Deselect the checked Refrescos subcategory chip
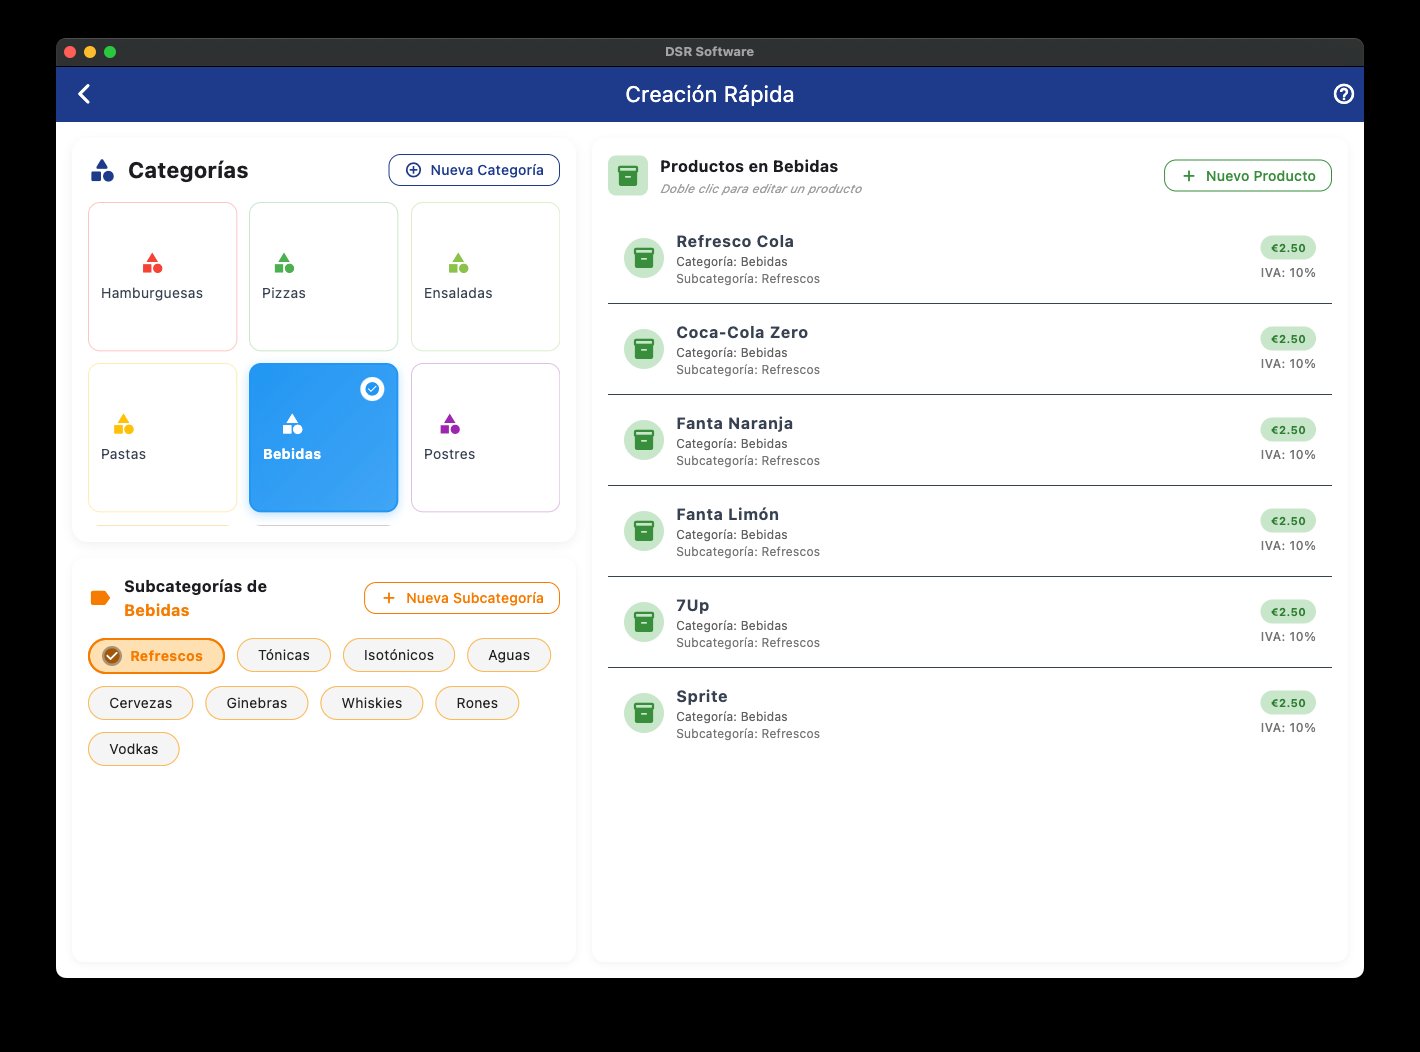 tap(156, 656)
